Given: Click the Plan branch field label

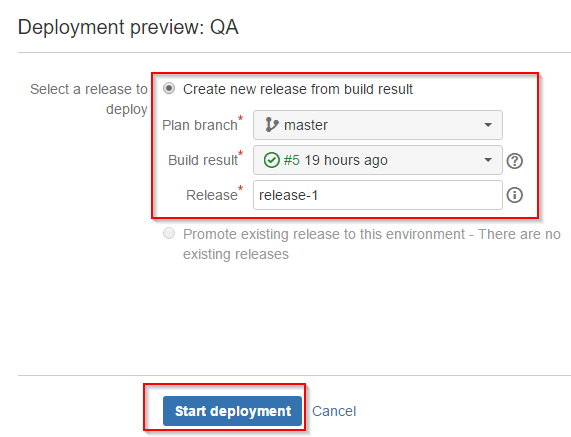Looking at the screenshot, I should [200, 125].
